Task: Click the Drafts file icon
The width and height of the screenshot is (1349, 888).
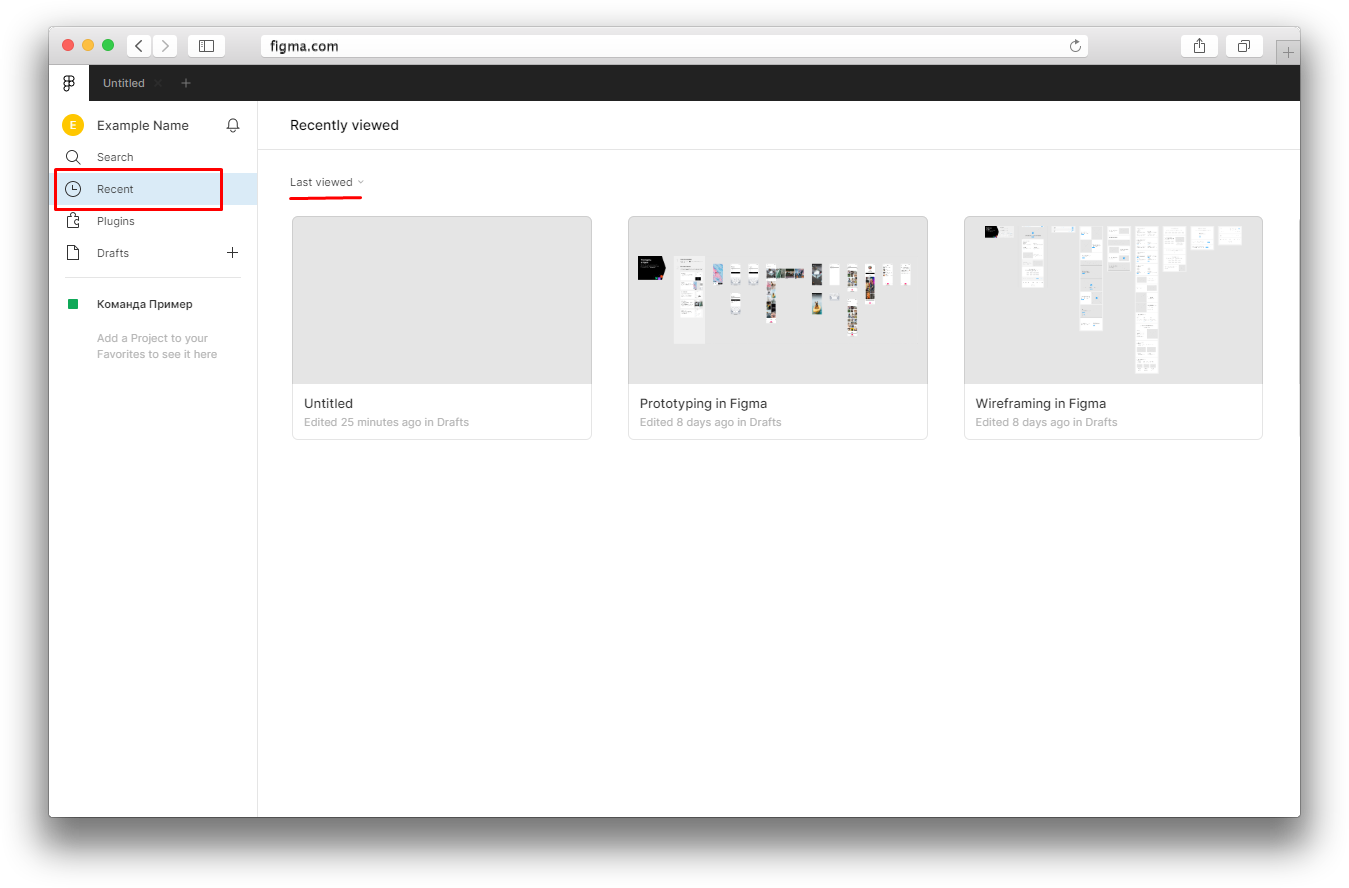Action: point(73,253)
